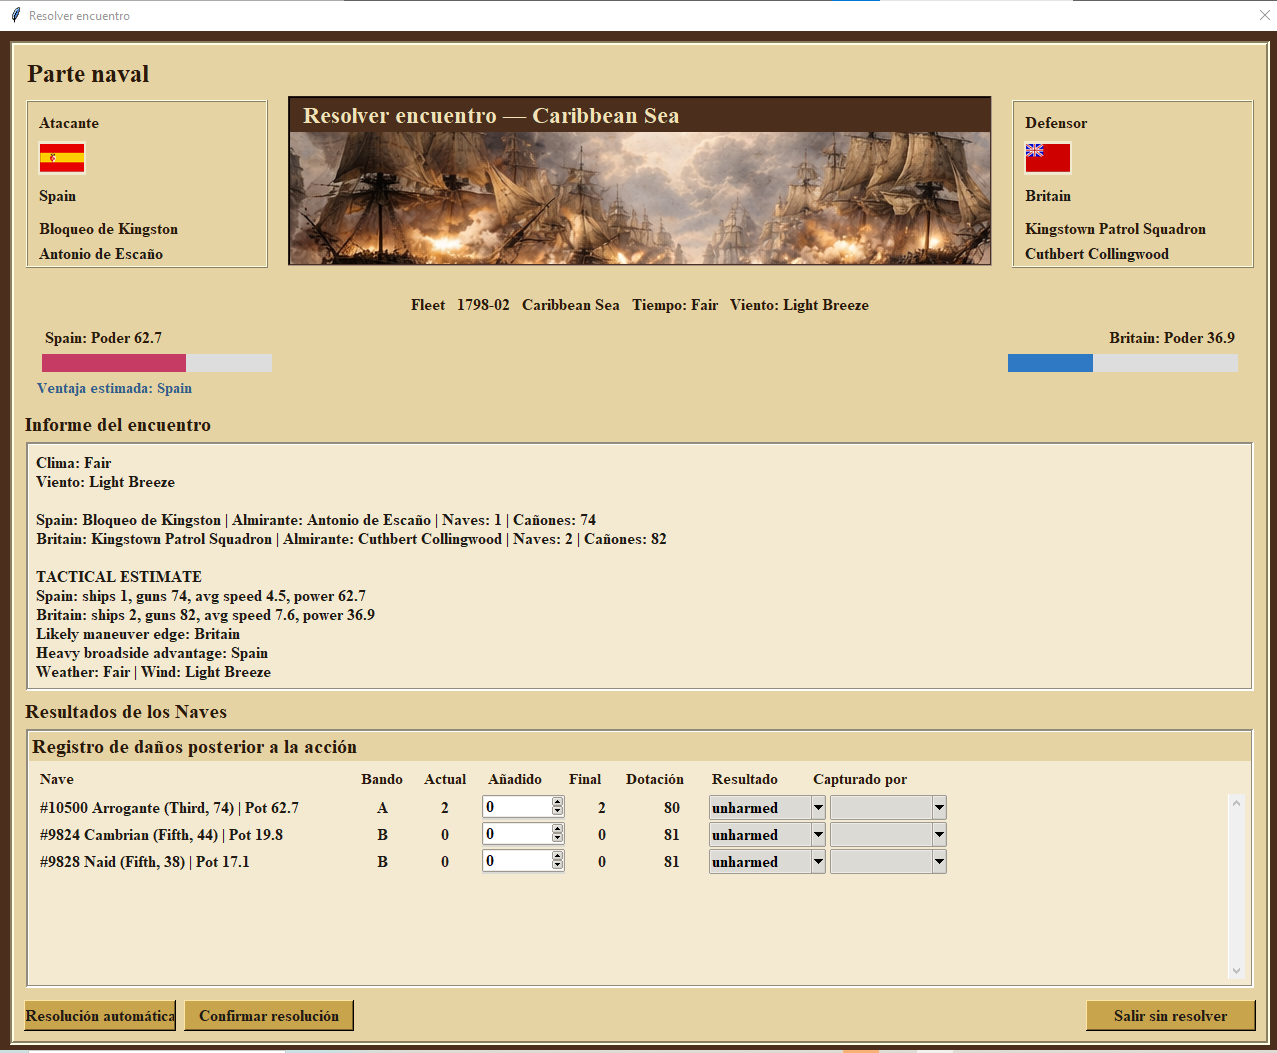Click 'Ventaja estimada: Spain' text
1277x1053 pixels.
click(114, 389)
